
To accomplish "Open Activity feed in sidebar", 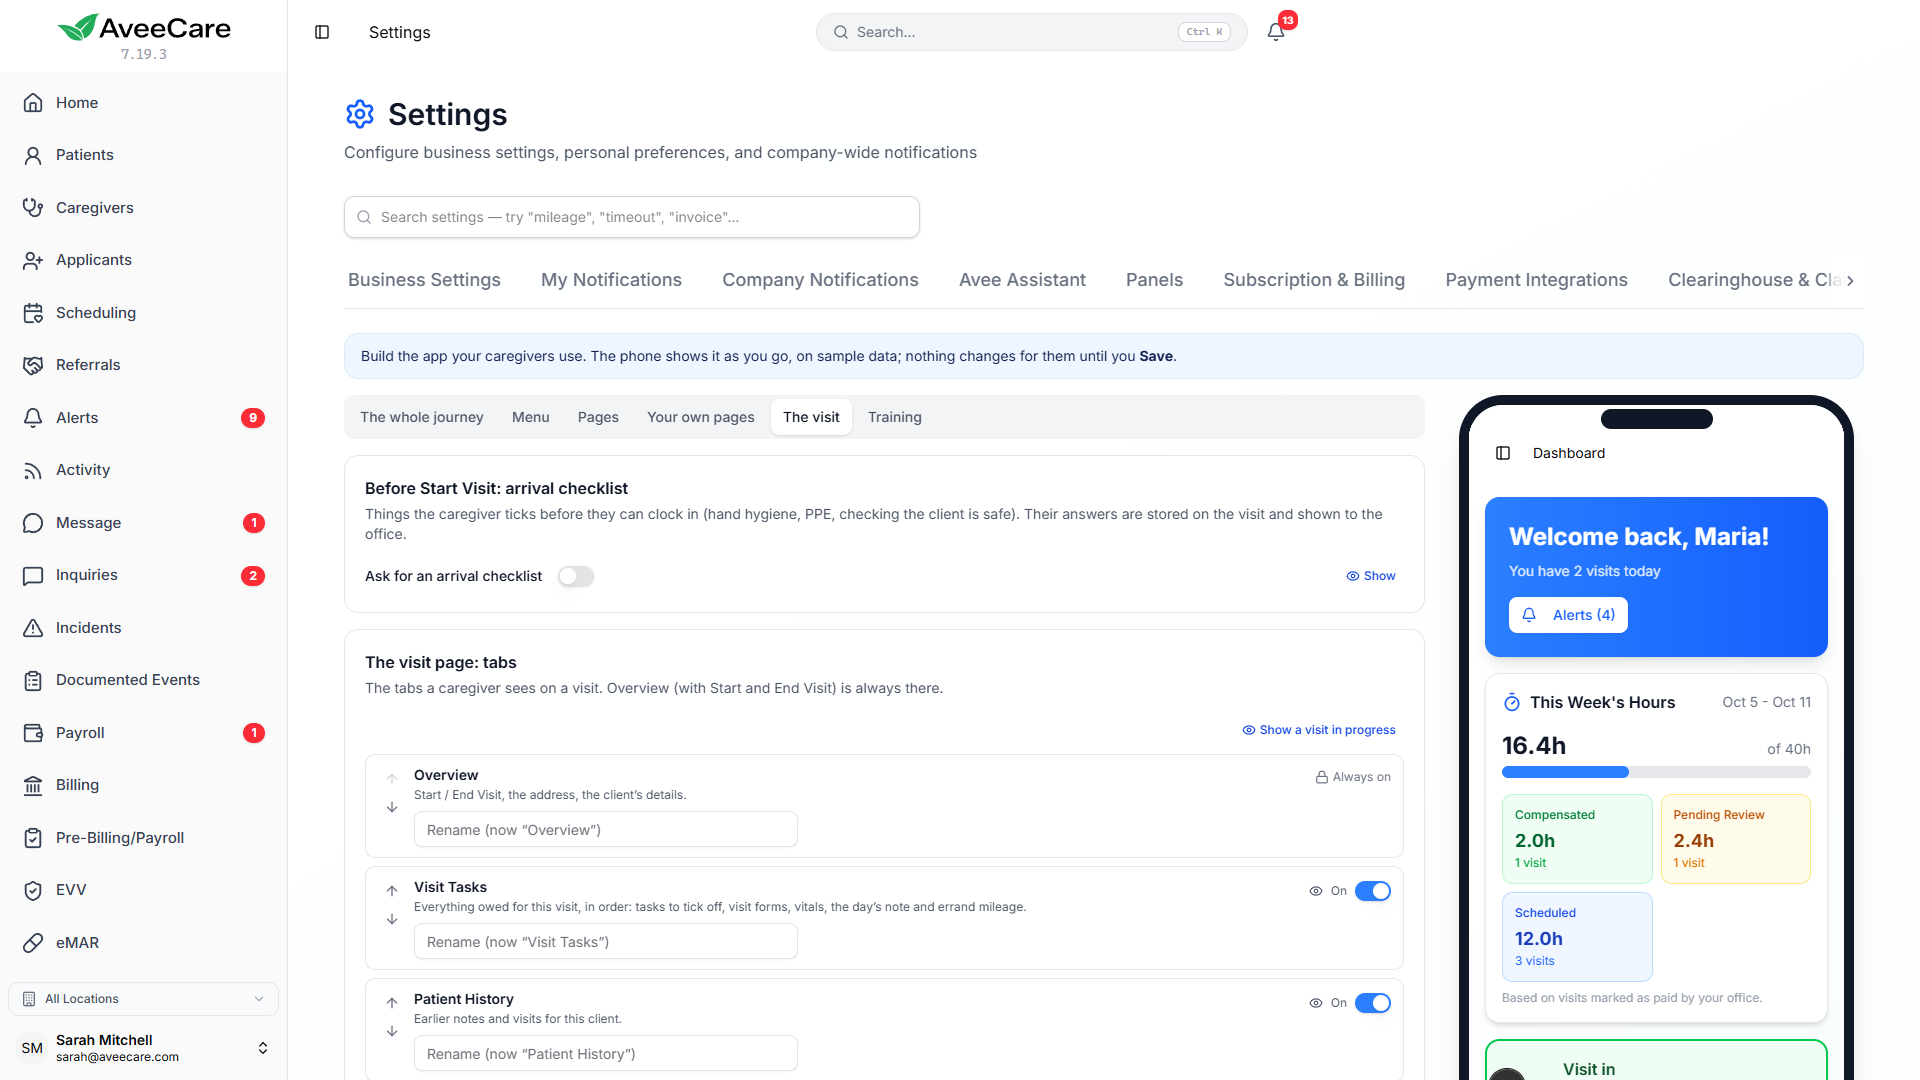I will pos(143,470).
